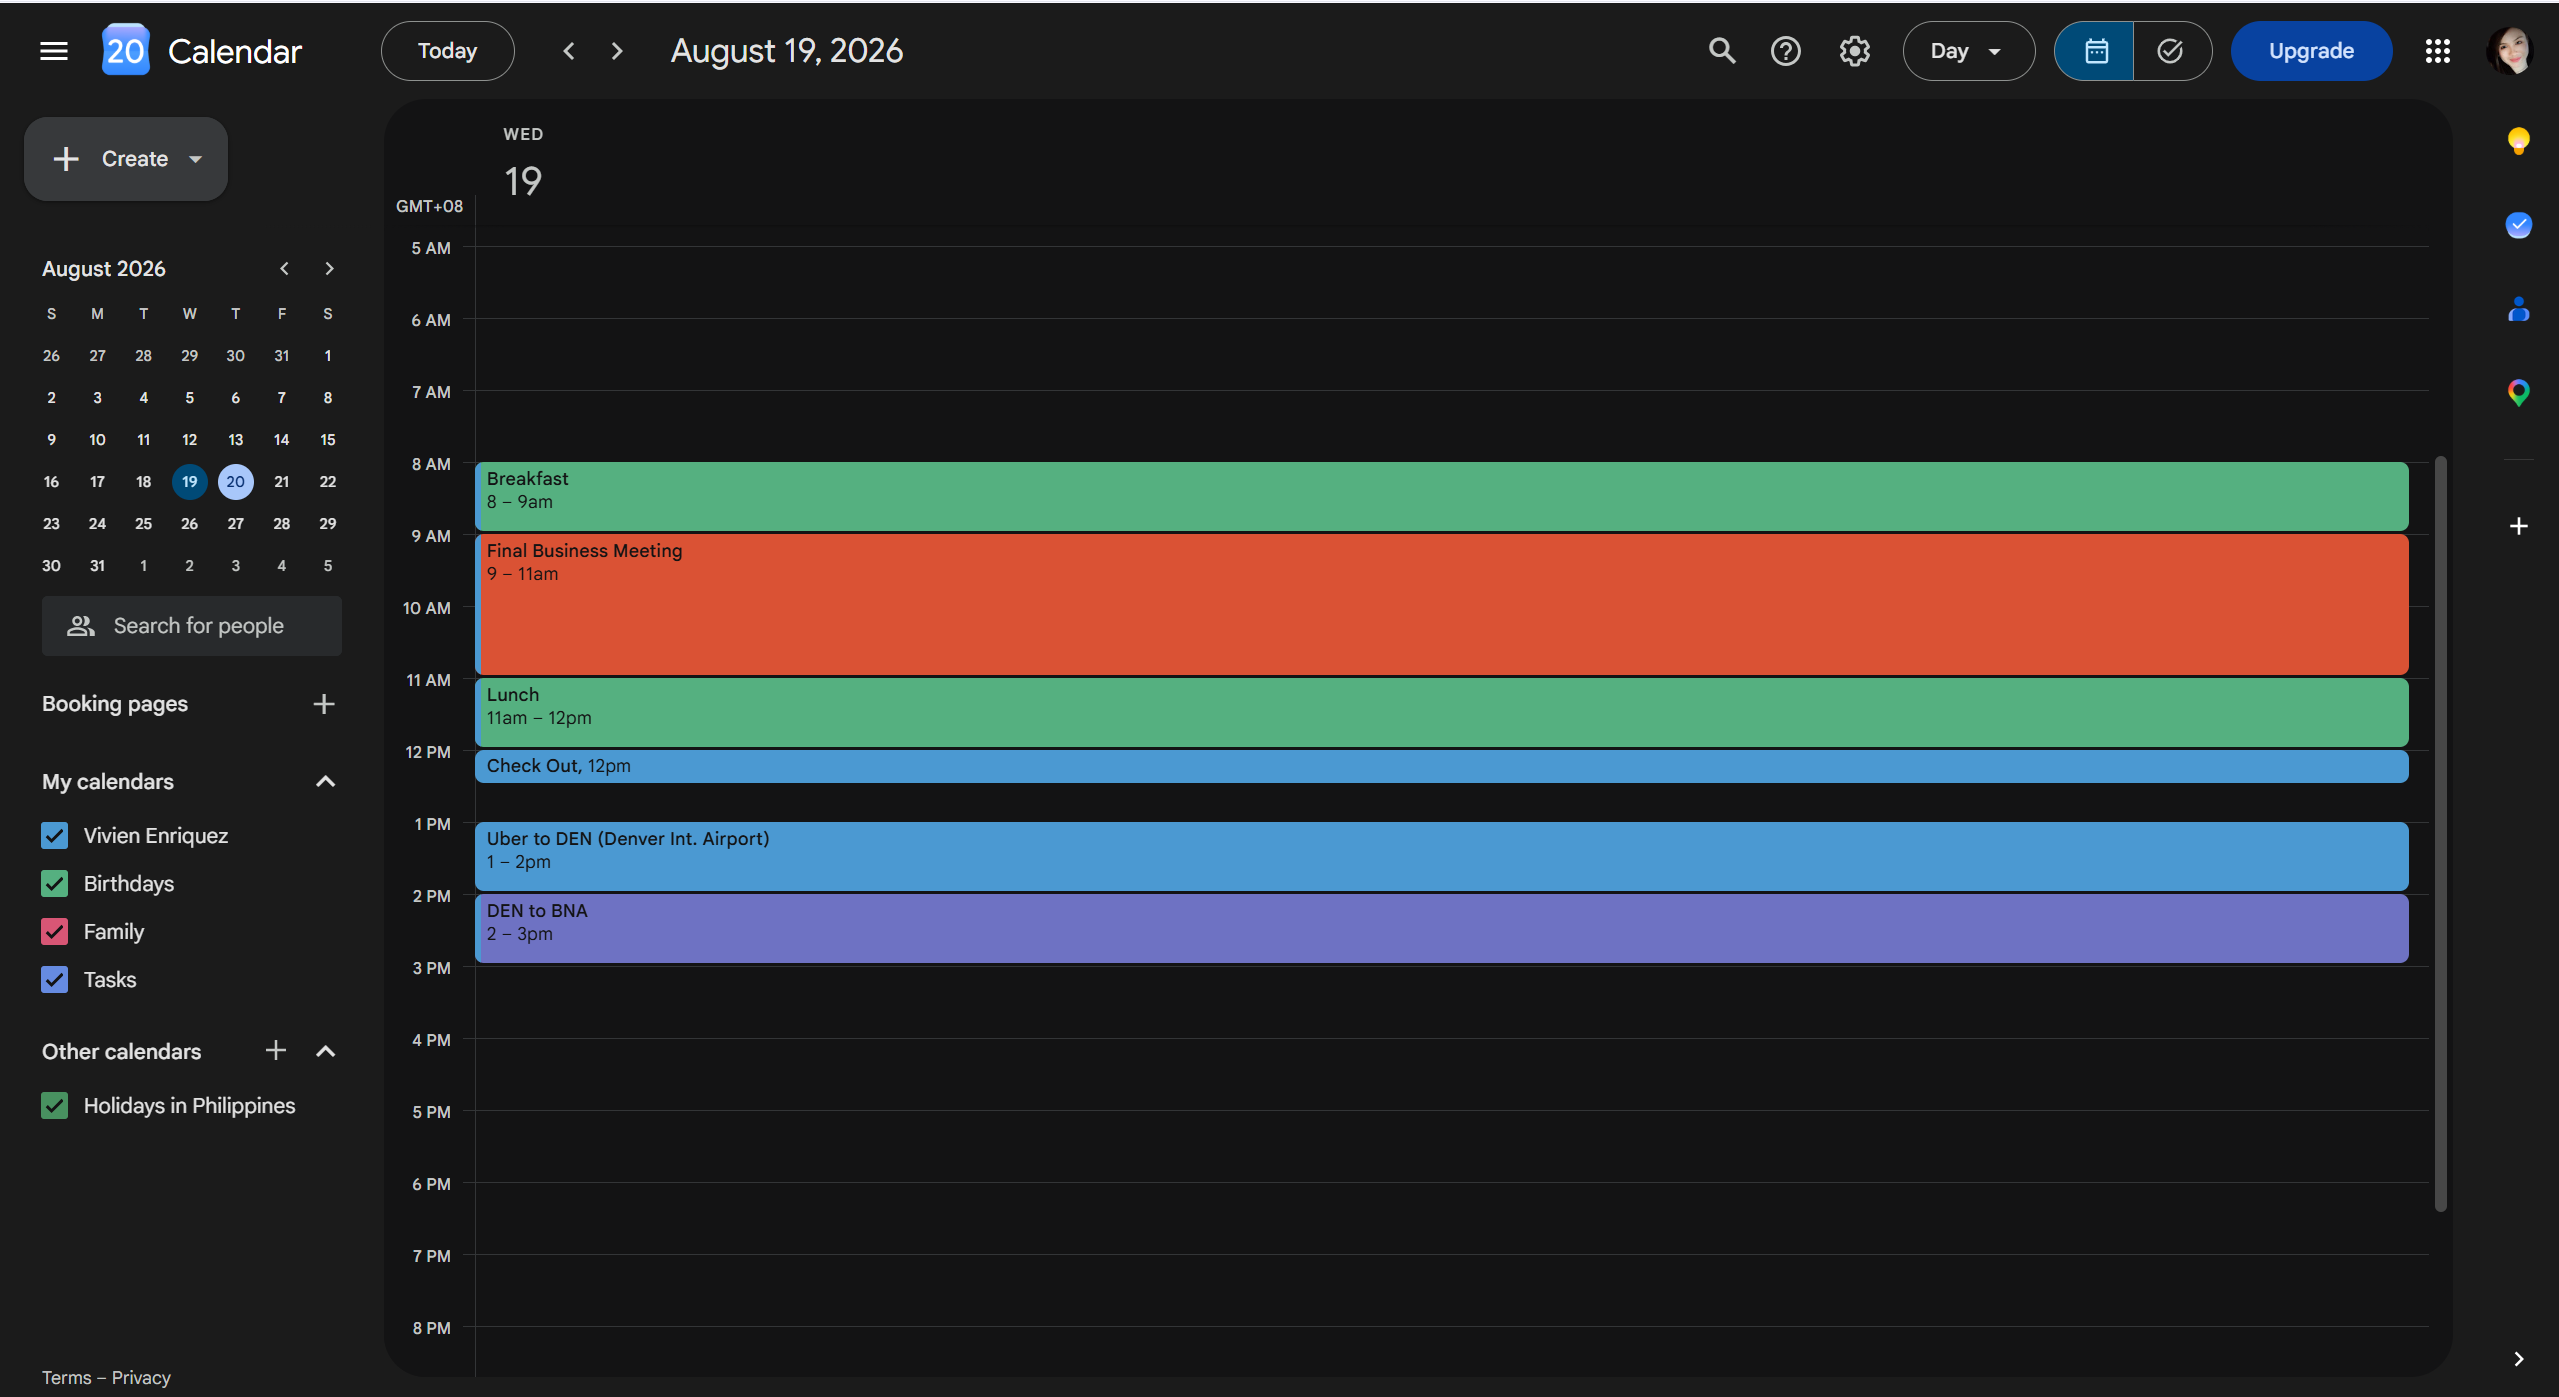Select August 20 in mini calendar
This screenshot has width=2559, height=1397.
coord(235,482)
